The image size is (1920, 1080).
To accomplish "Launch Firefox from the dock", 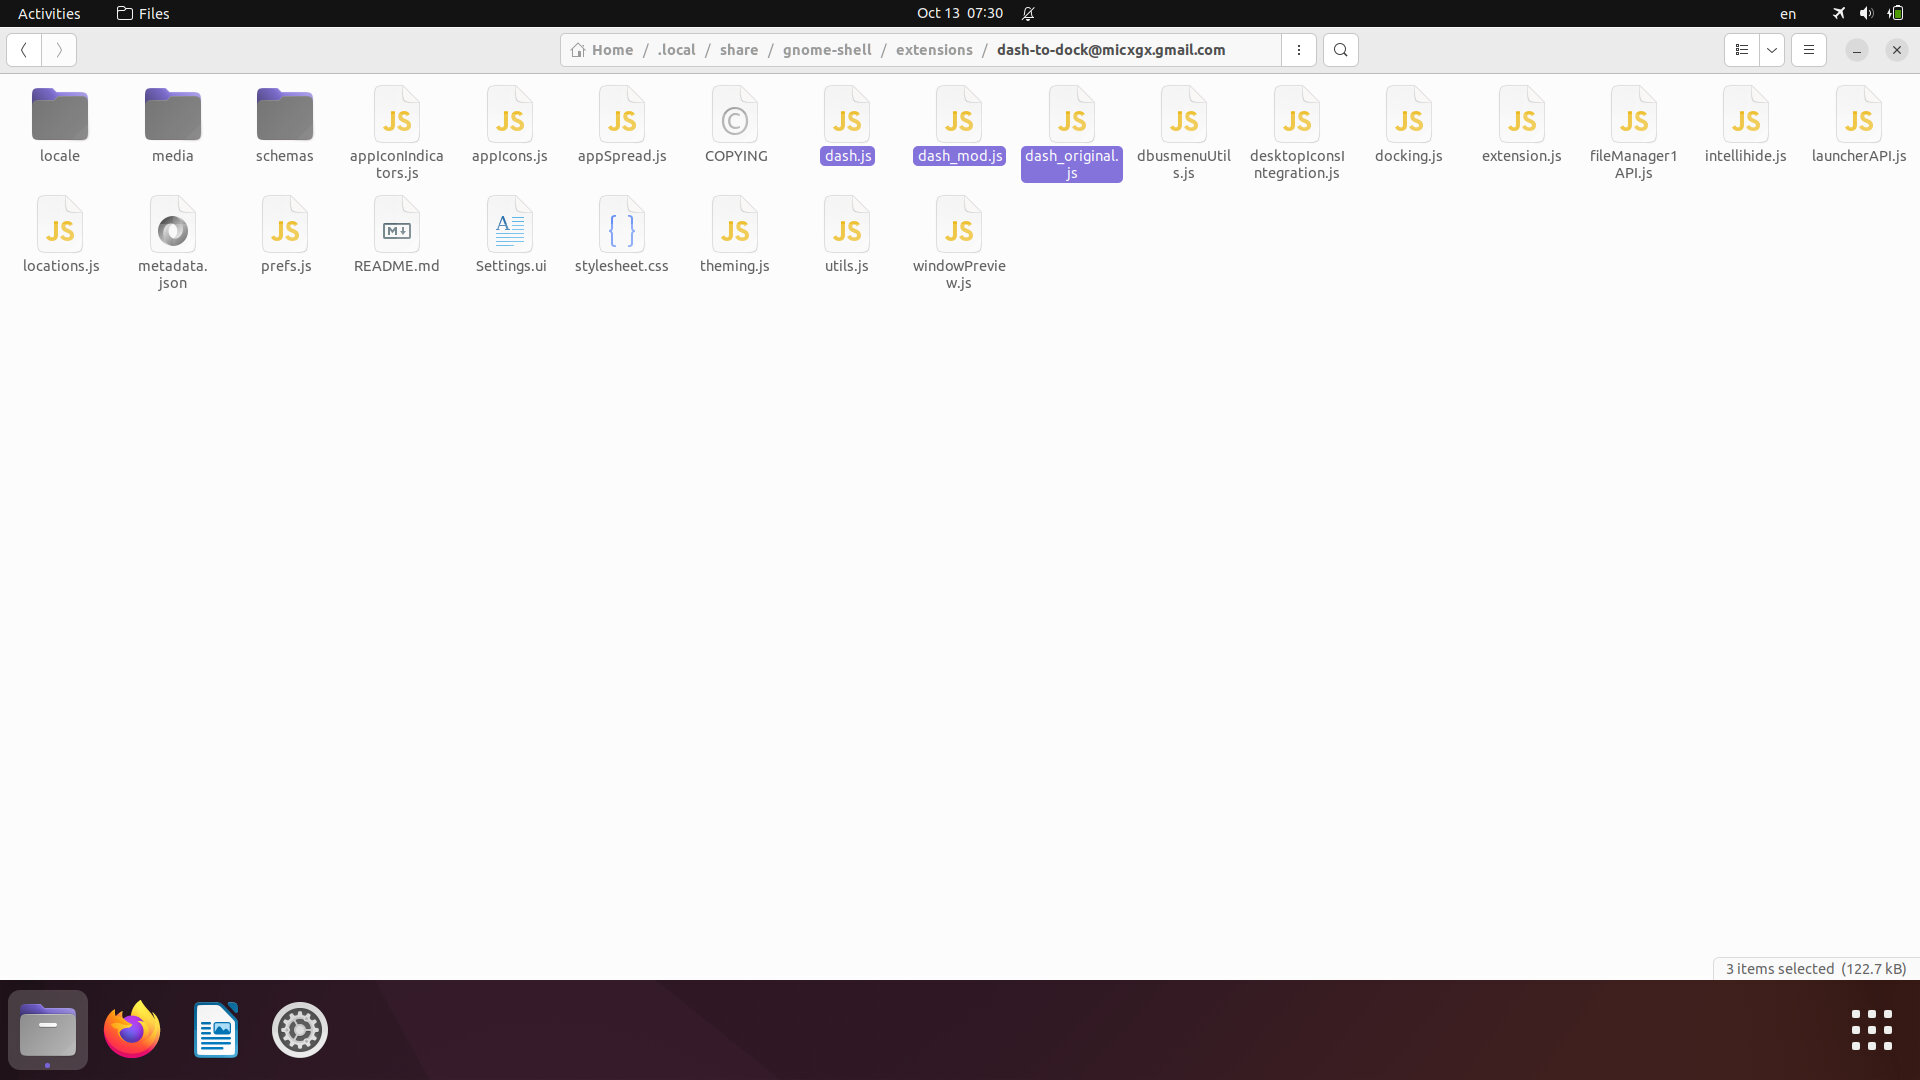I will click(x=132, y=1030).
